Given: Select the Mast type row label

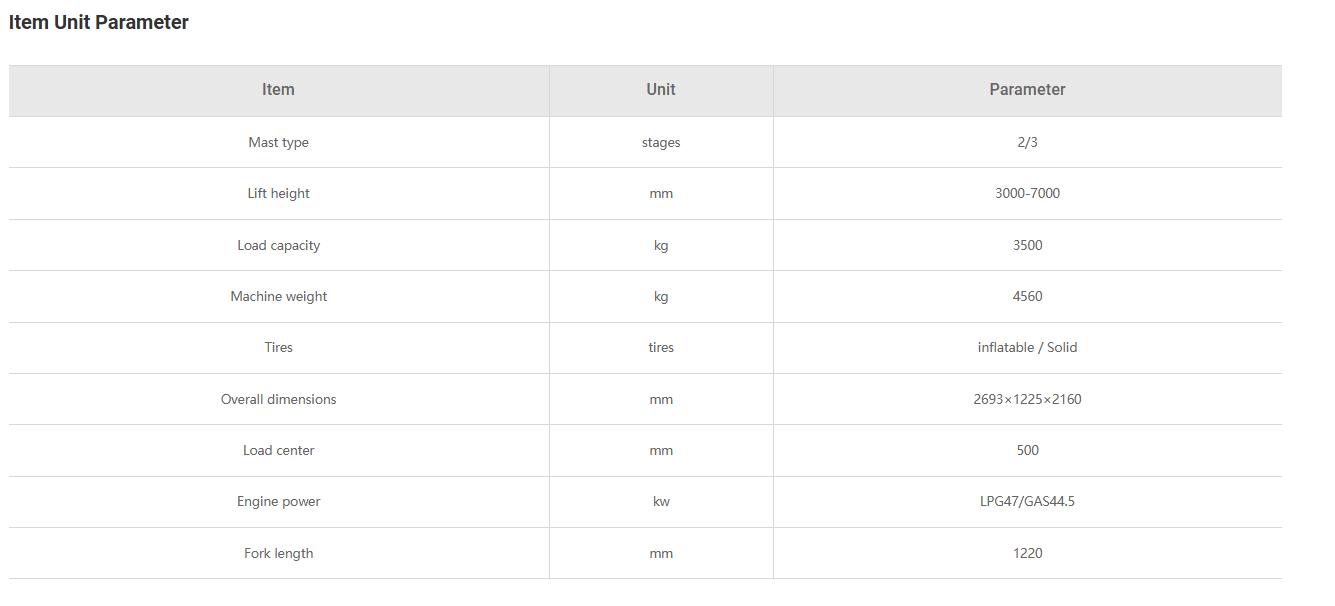Looking at the screenshot, I should 278,142.
